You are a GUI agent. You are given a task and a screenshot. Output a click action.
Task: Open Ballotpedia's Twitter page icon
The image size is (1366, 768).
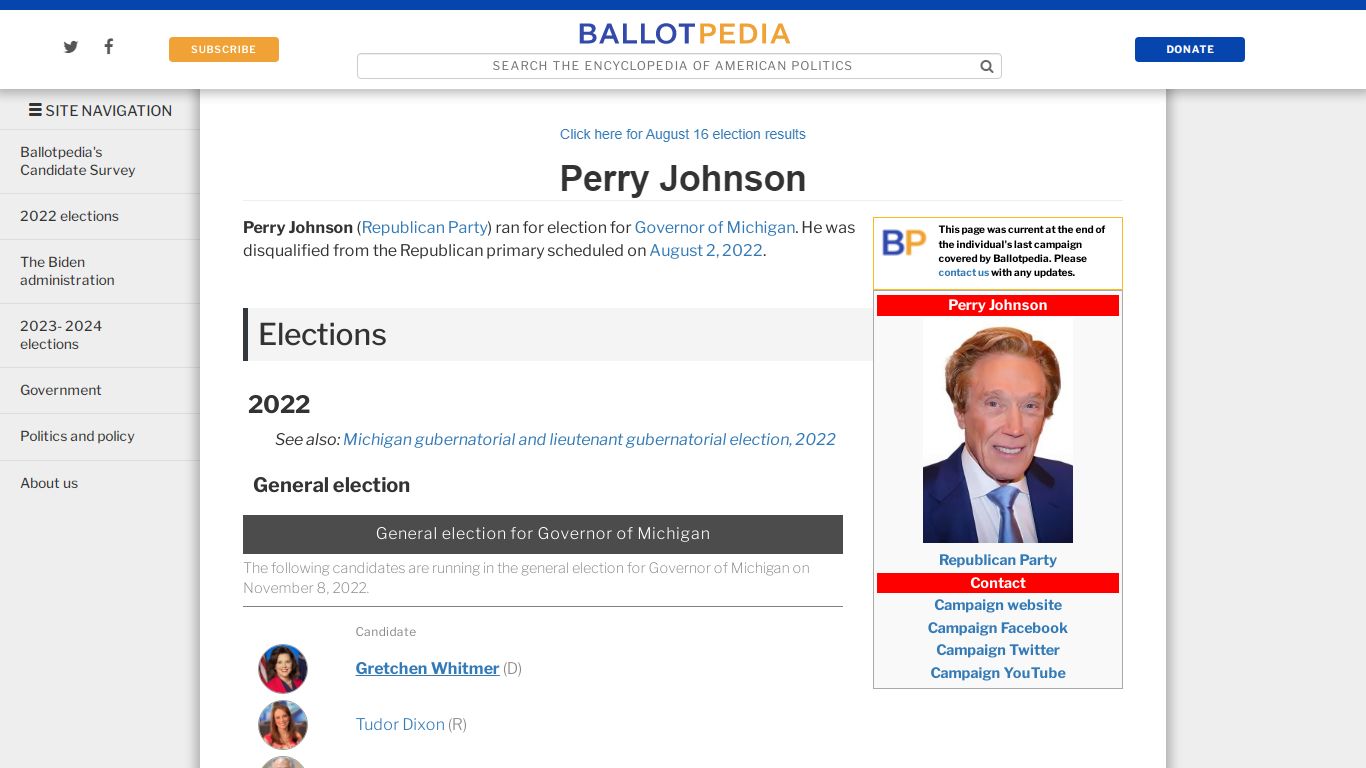(71, 47)
